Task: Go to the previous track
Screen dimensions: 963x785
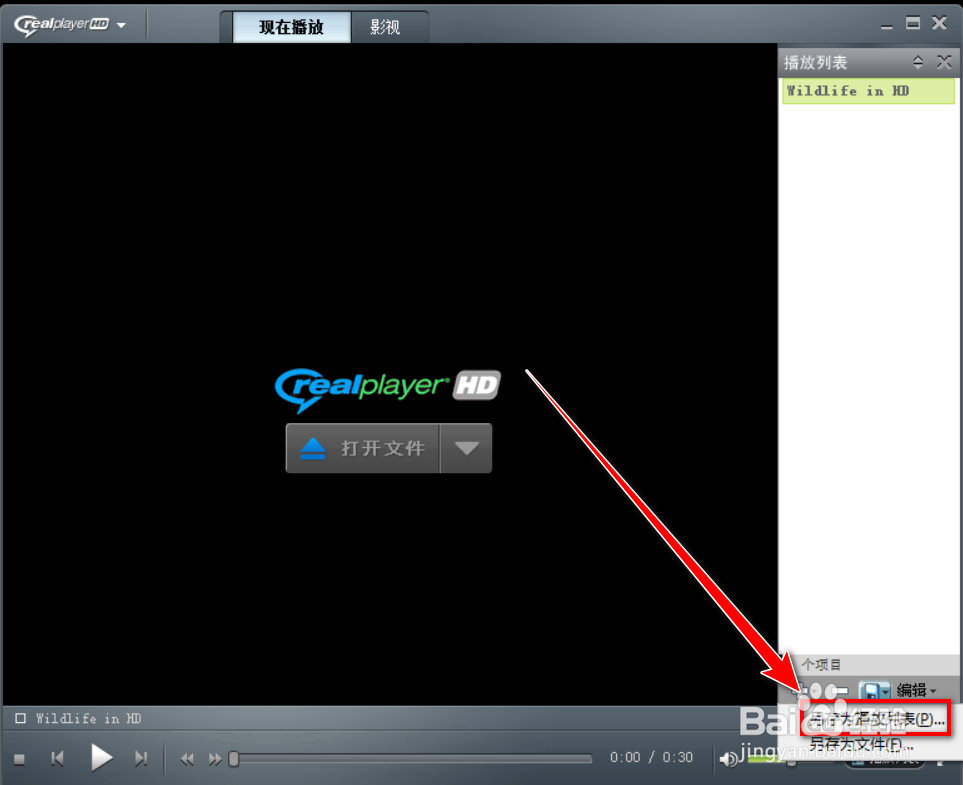Action: coord(58,759)
